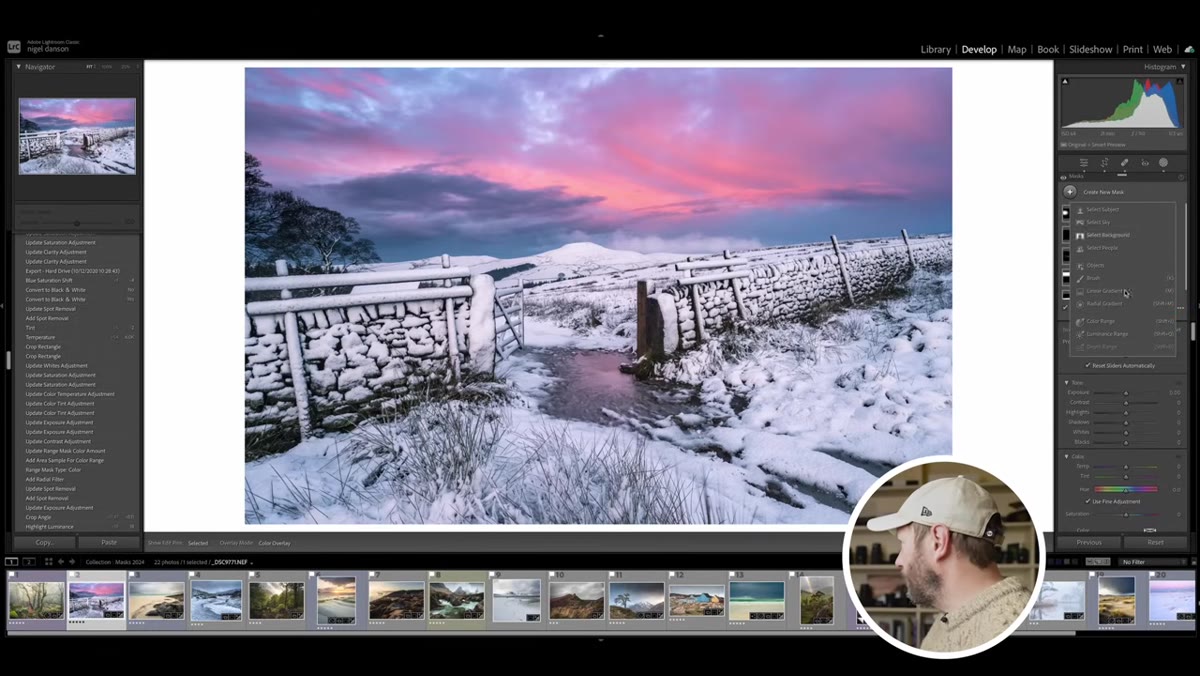Open the Map module
The height and width of the screenshot is (676, 1200).
pos(1017,49)
